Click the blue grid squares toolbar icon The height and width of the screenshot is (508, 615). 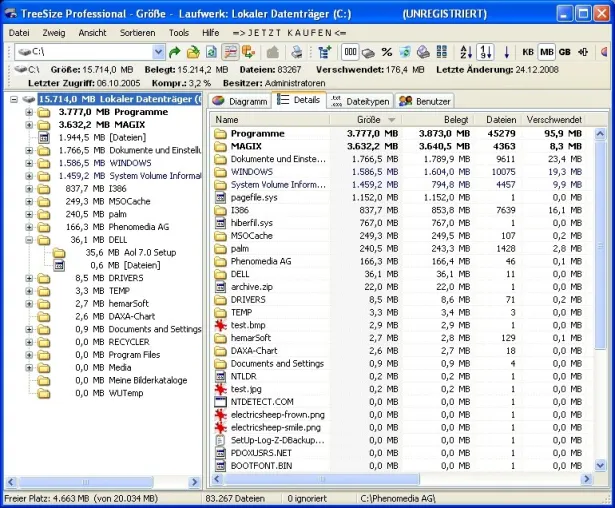442,52
